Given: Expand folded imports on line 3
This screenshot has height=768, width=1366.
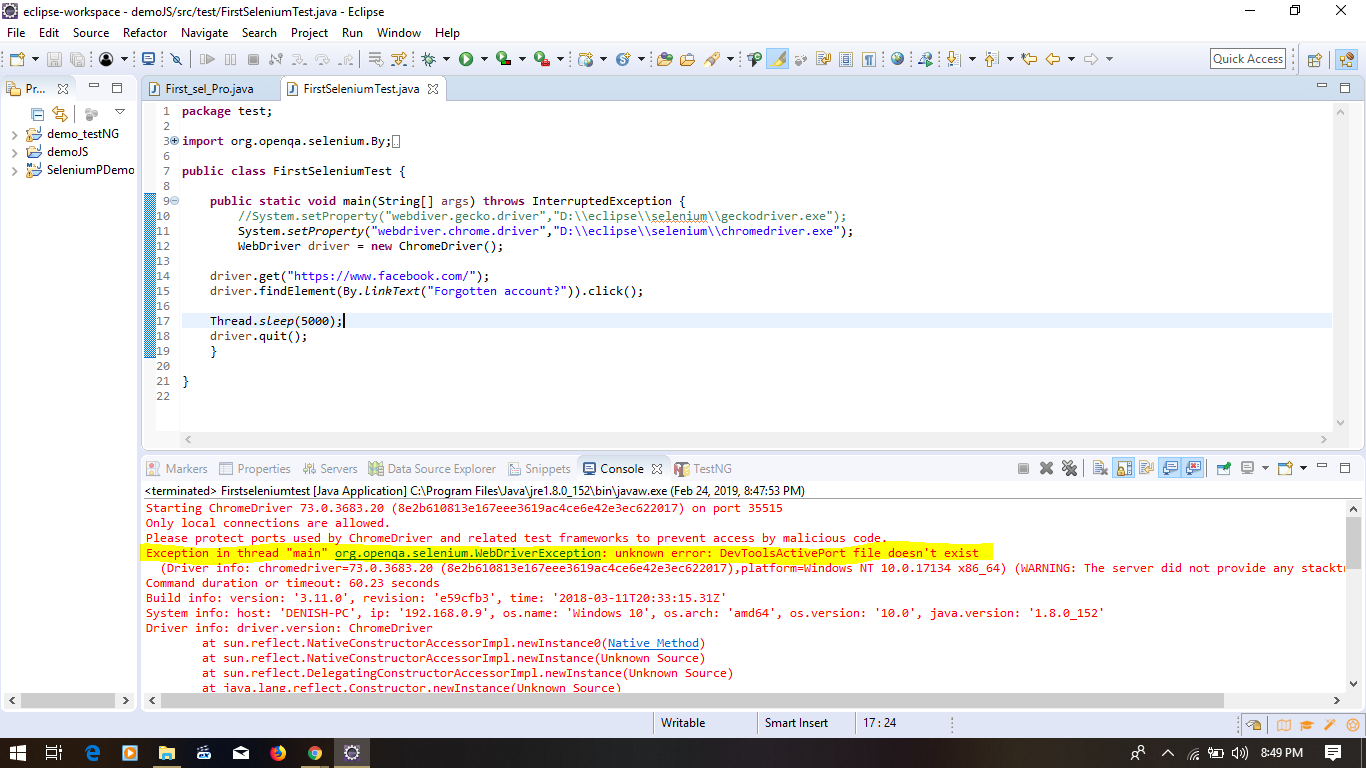Looking at the screenshot, I should click(x=175, y=141).
